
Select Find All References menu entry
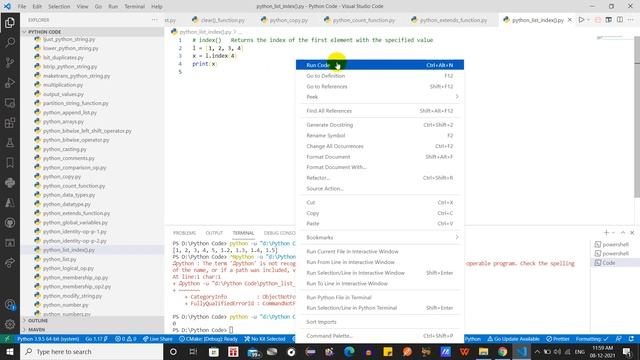(380, 111)
